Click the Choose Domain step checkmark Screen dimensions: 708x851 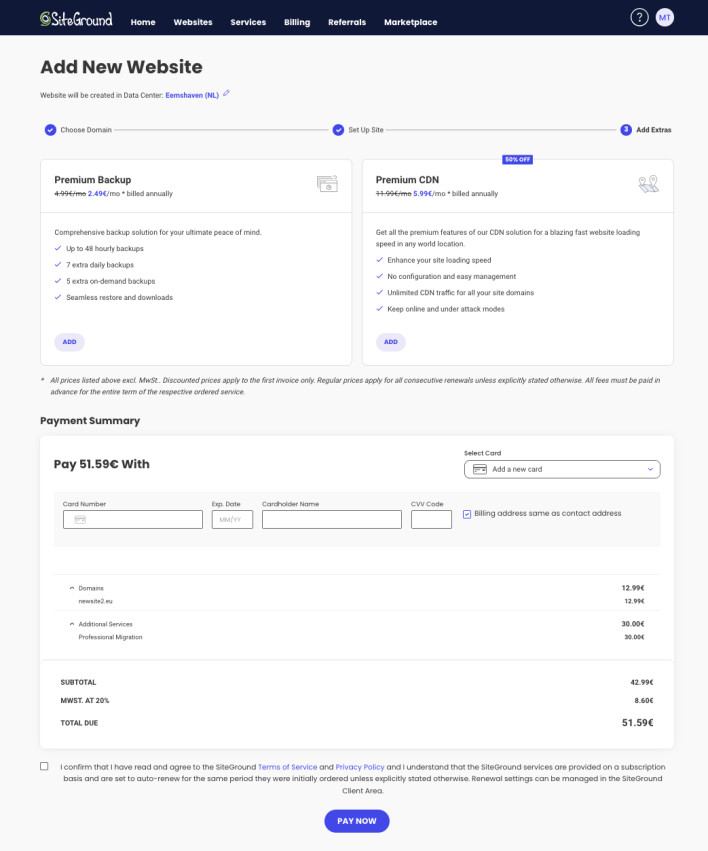50,130
